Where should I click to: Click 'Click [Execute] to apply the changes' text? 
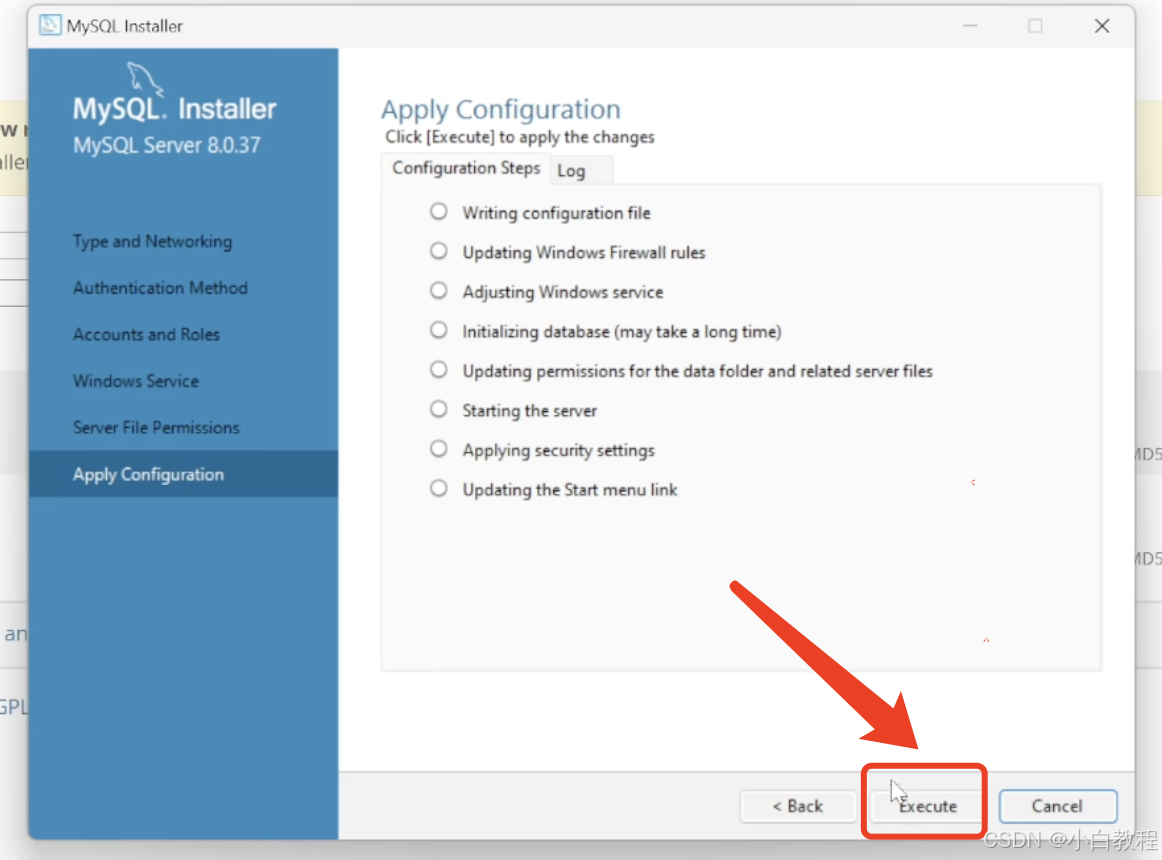coord(520,137)
